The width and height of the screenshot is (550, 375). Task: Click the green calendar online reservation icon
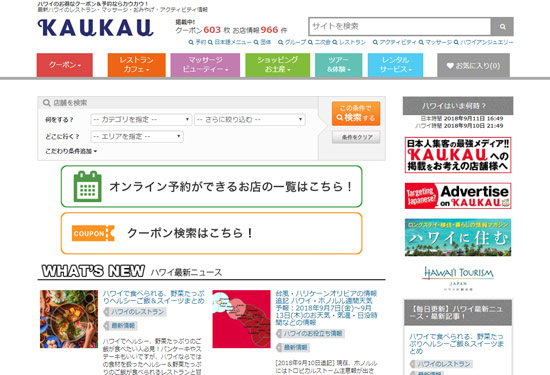(87, 186)
